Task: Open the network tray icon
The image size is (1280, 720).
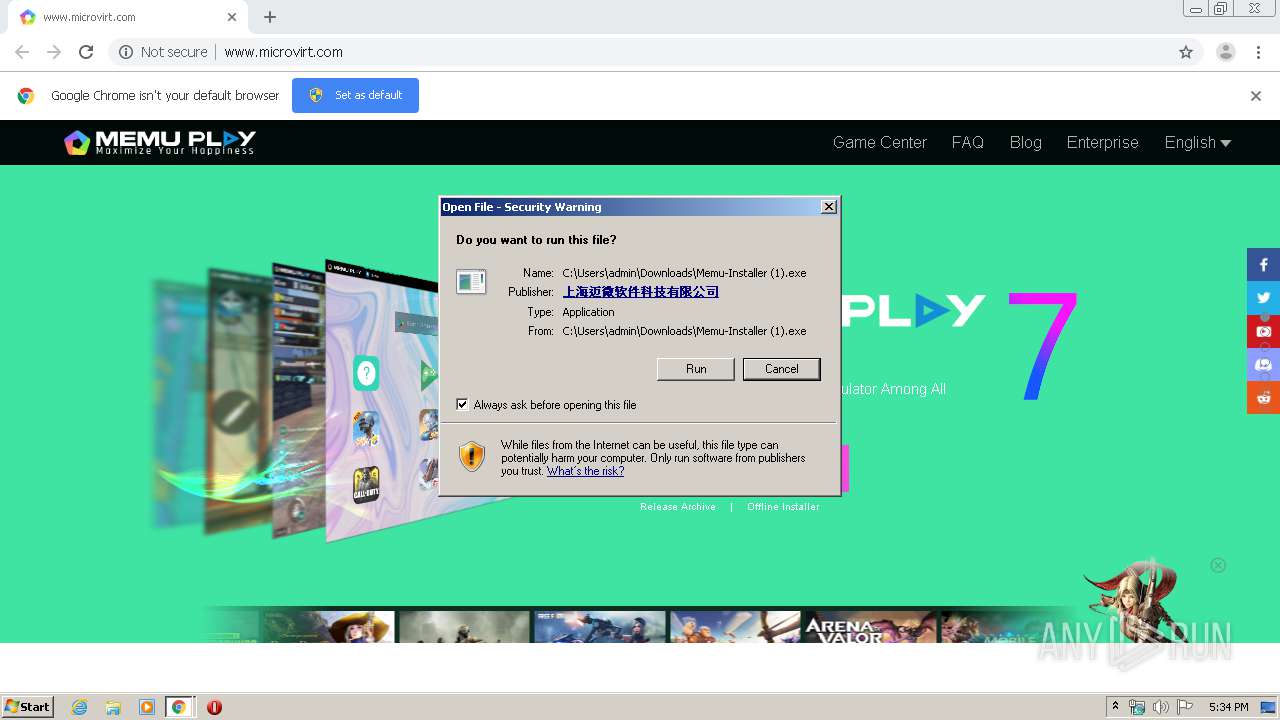Action: pos(1137,707)
